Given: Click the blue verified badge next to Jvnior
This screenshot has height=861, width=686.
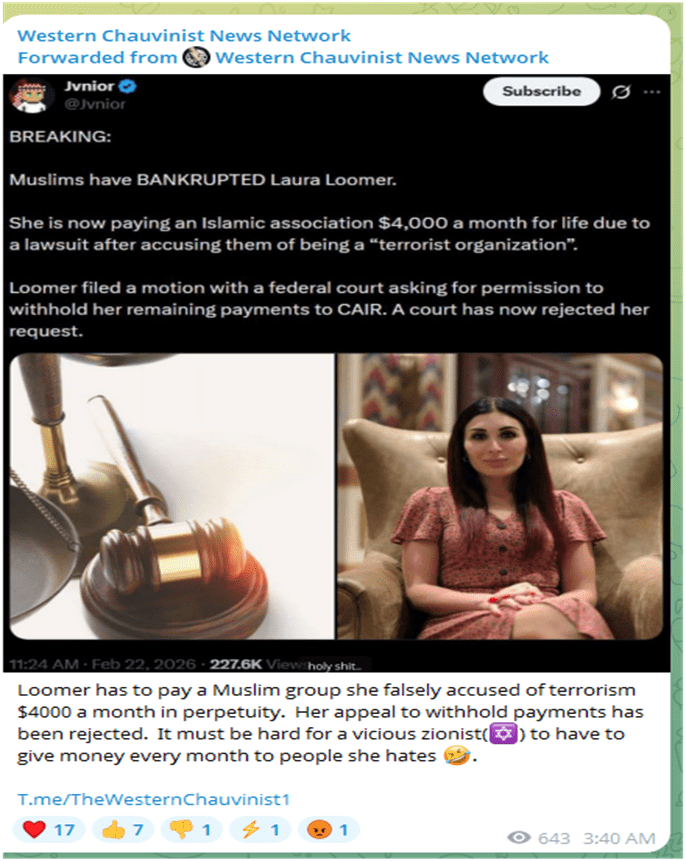Looking at the screenshot, I should [x=129, y=86].
